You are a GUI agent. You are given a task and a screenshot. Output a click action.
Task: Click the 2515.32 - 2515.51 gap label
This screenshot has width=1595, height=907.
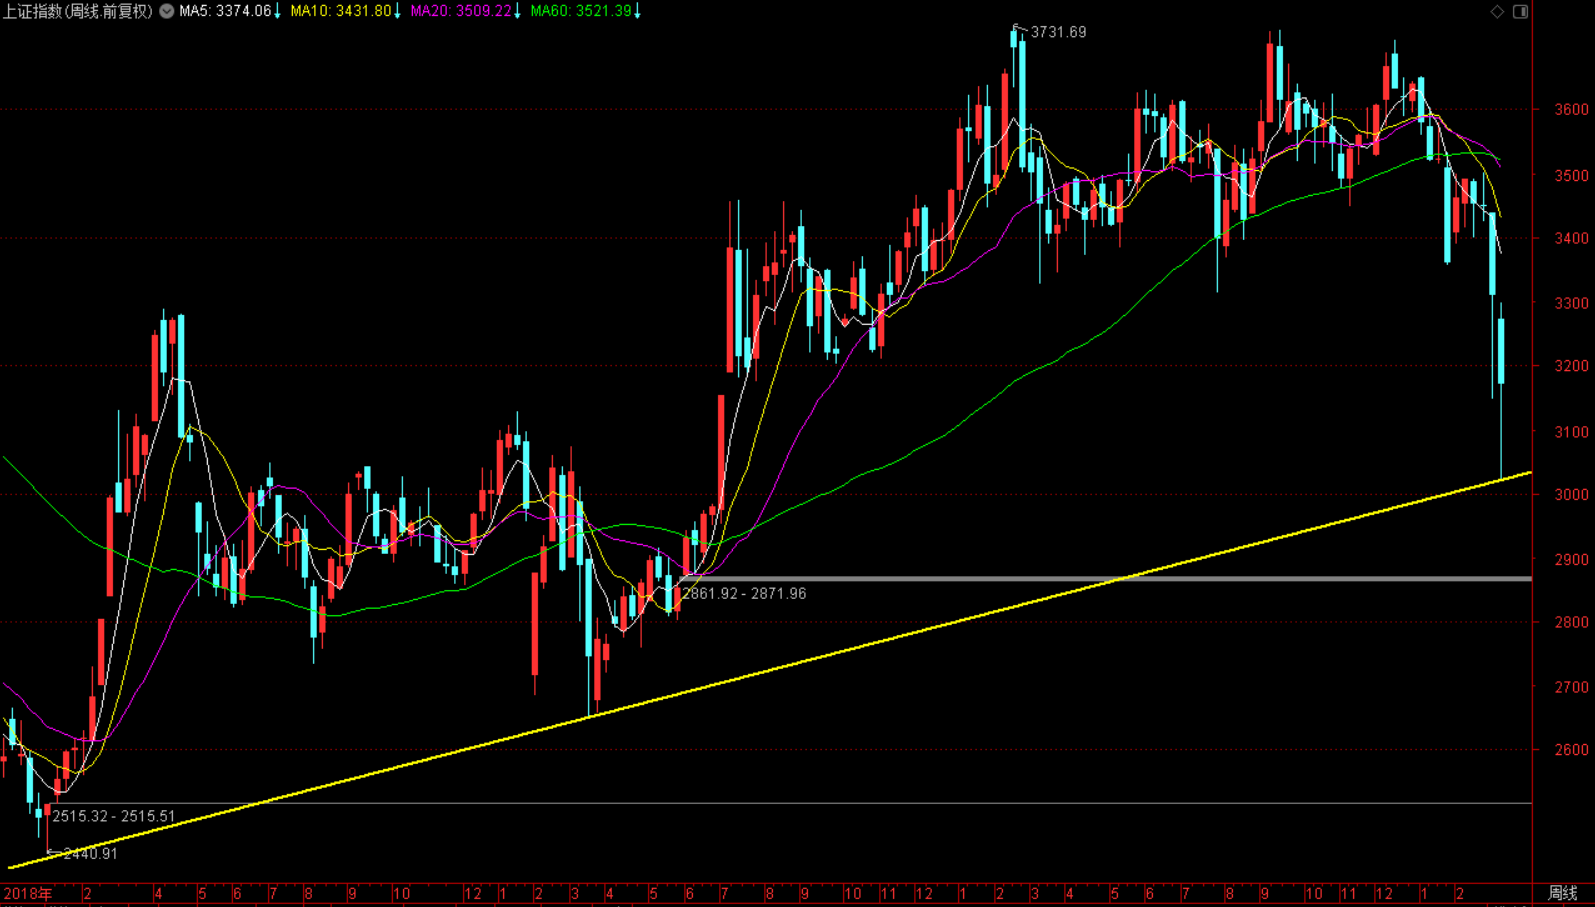point(114,817)
